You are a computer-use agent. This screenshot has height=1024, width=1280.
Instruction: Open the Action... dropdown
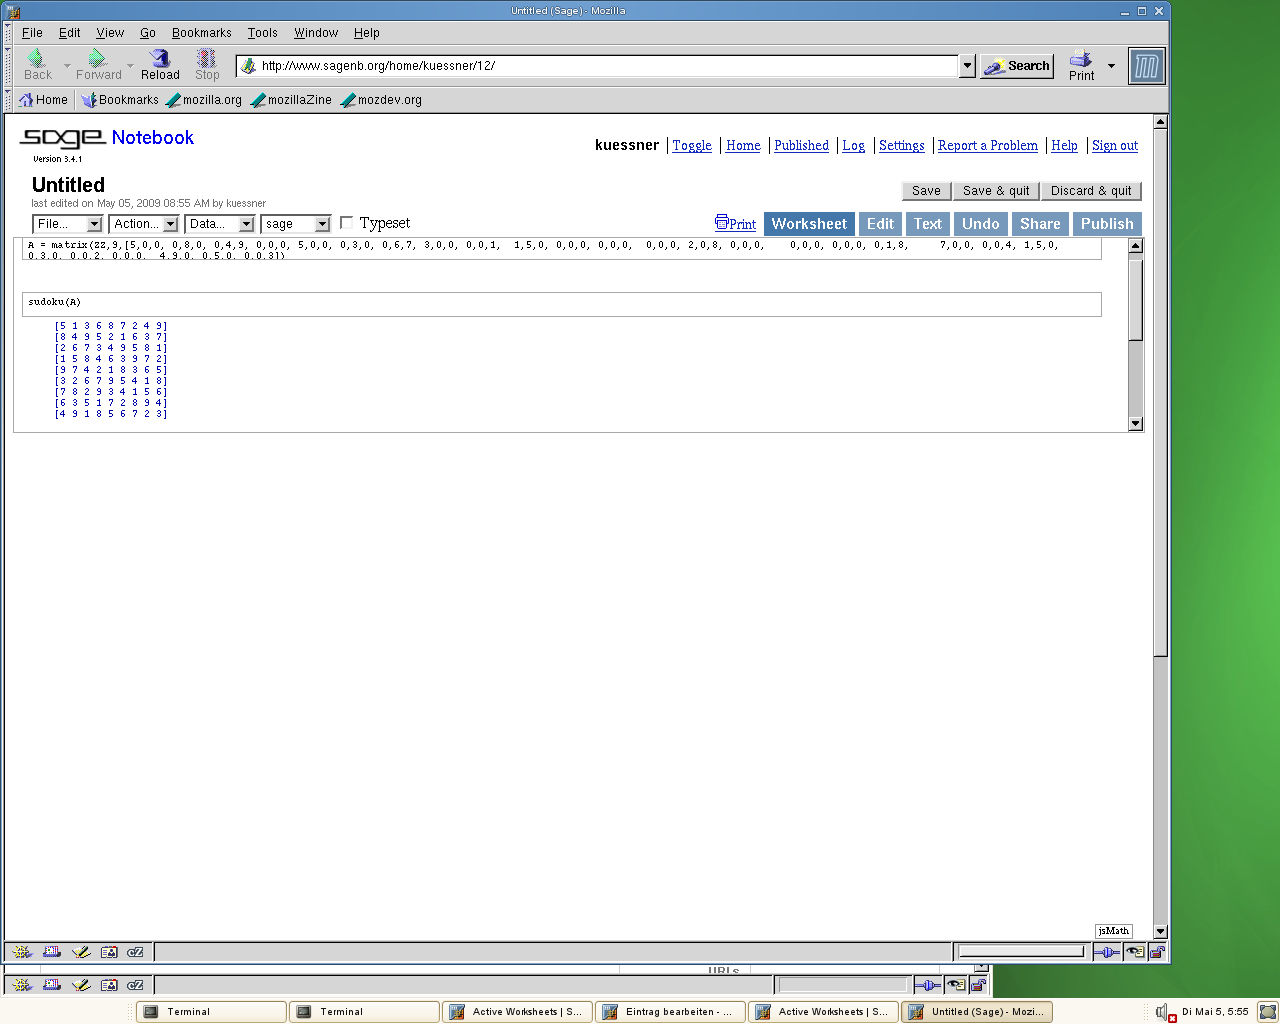click(x=144, y=224)
